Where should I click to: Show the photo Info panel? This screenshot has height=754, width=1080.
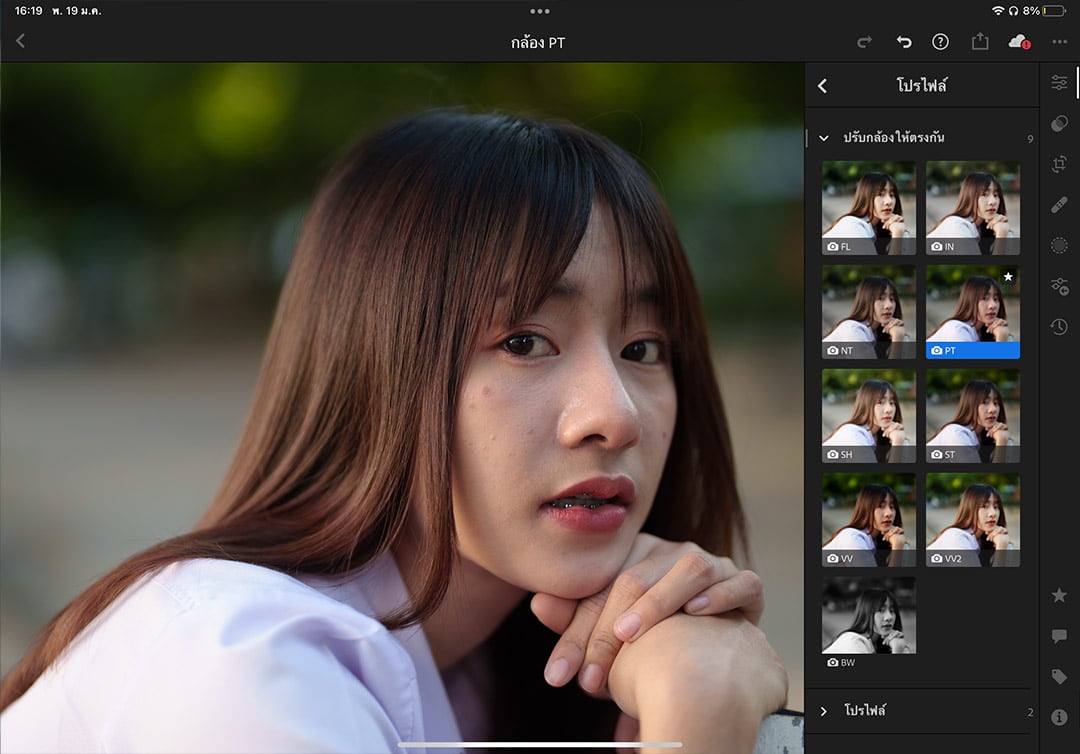(1059, 715)
